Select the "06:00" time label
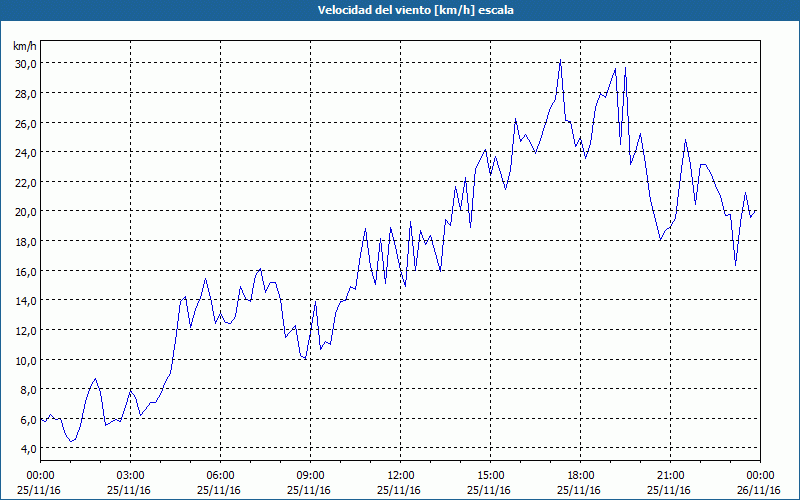800x500 pixels. 220,476
